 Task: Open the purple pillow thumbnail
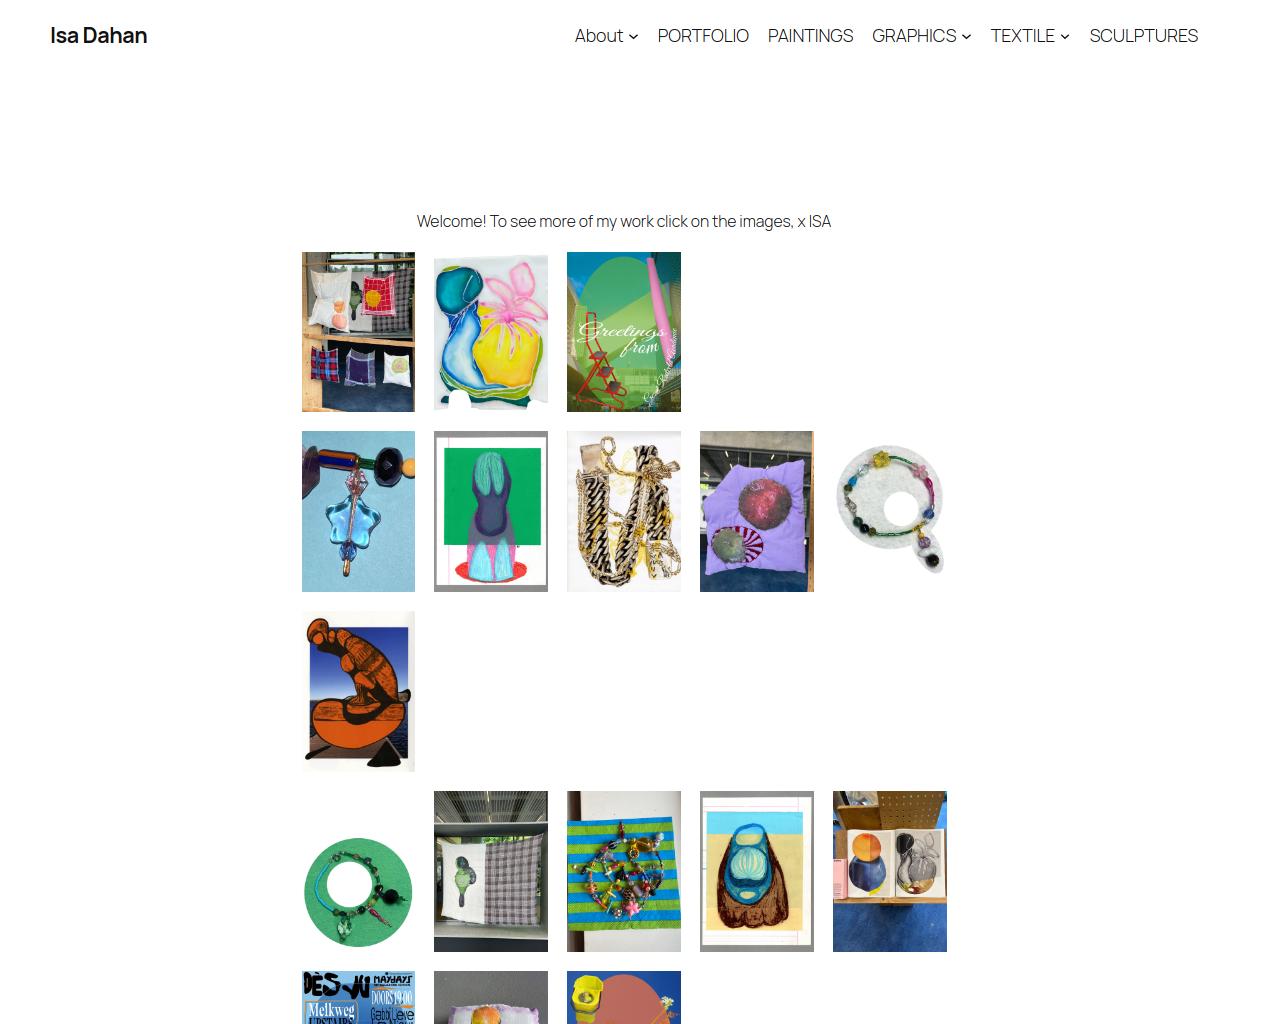click(x=757, y=511)
